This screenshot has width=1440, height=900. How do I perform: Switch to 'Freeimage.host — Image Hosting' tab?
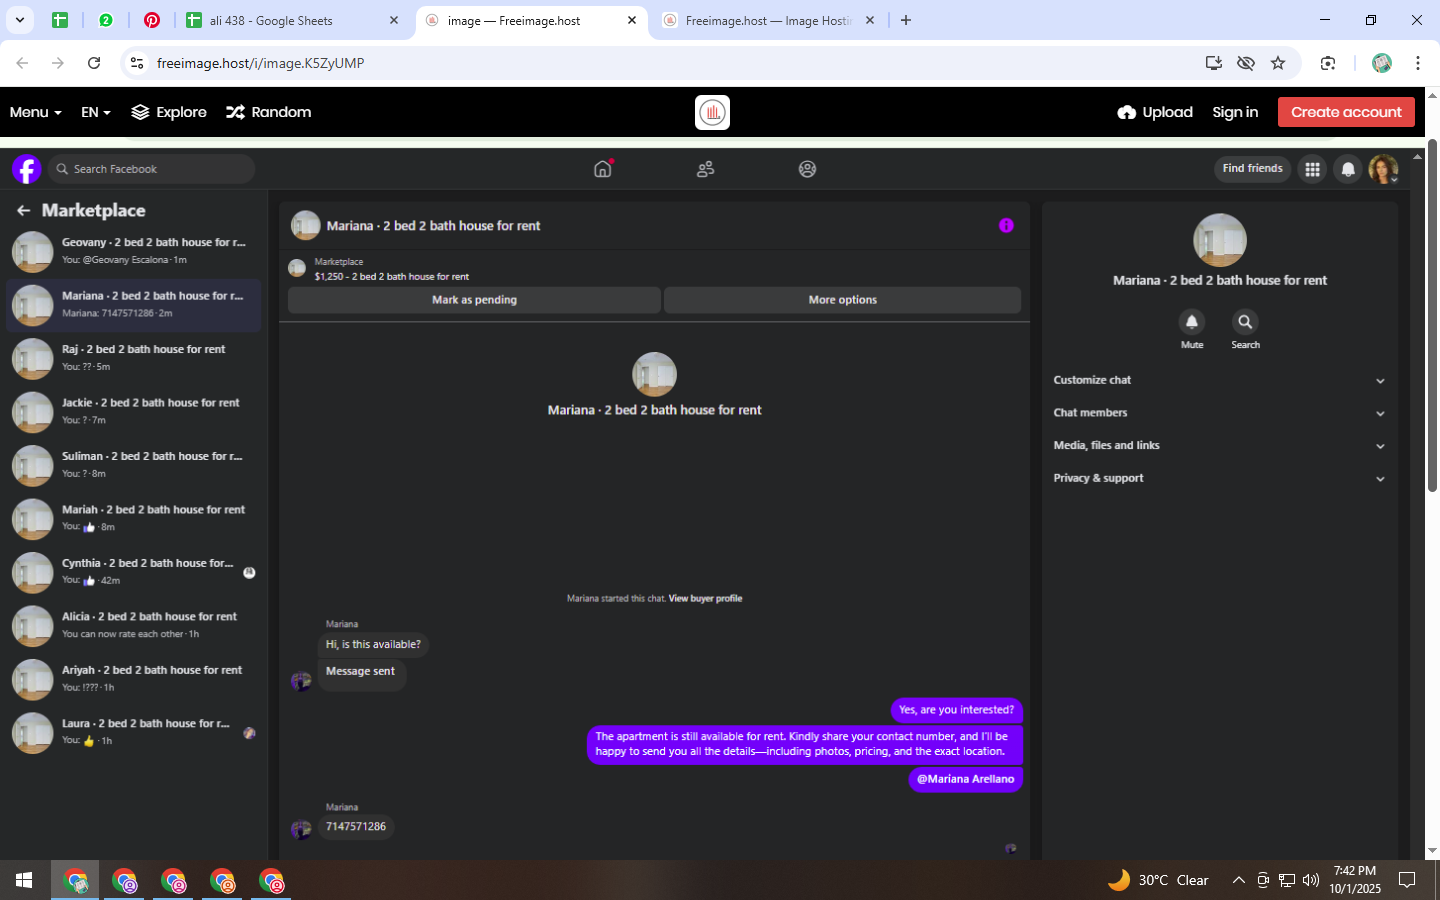768,20
